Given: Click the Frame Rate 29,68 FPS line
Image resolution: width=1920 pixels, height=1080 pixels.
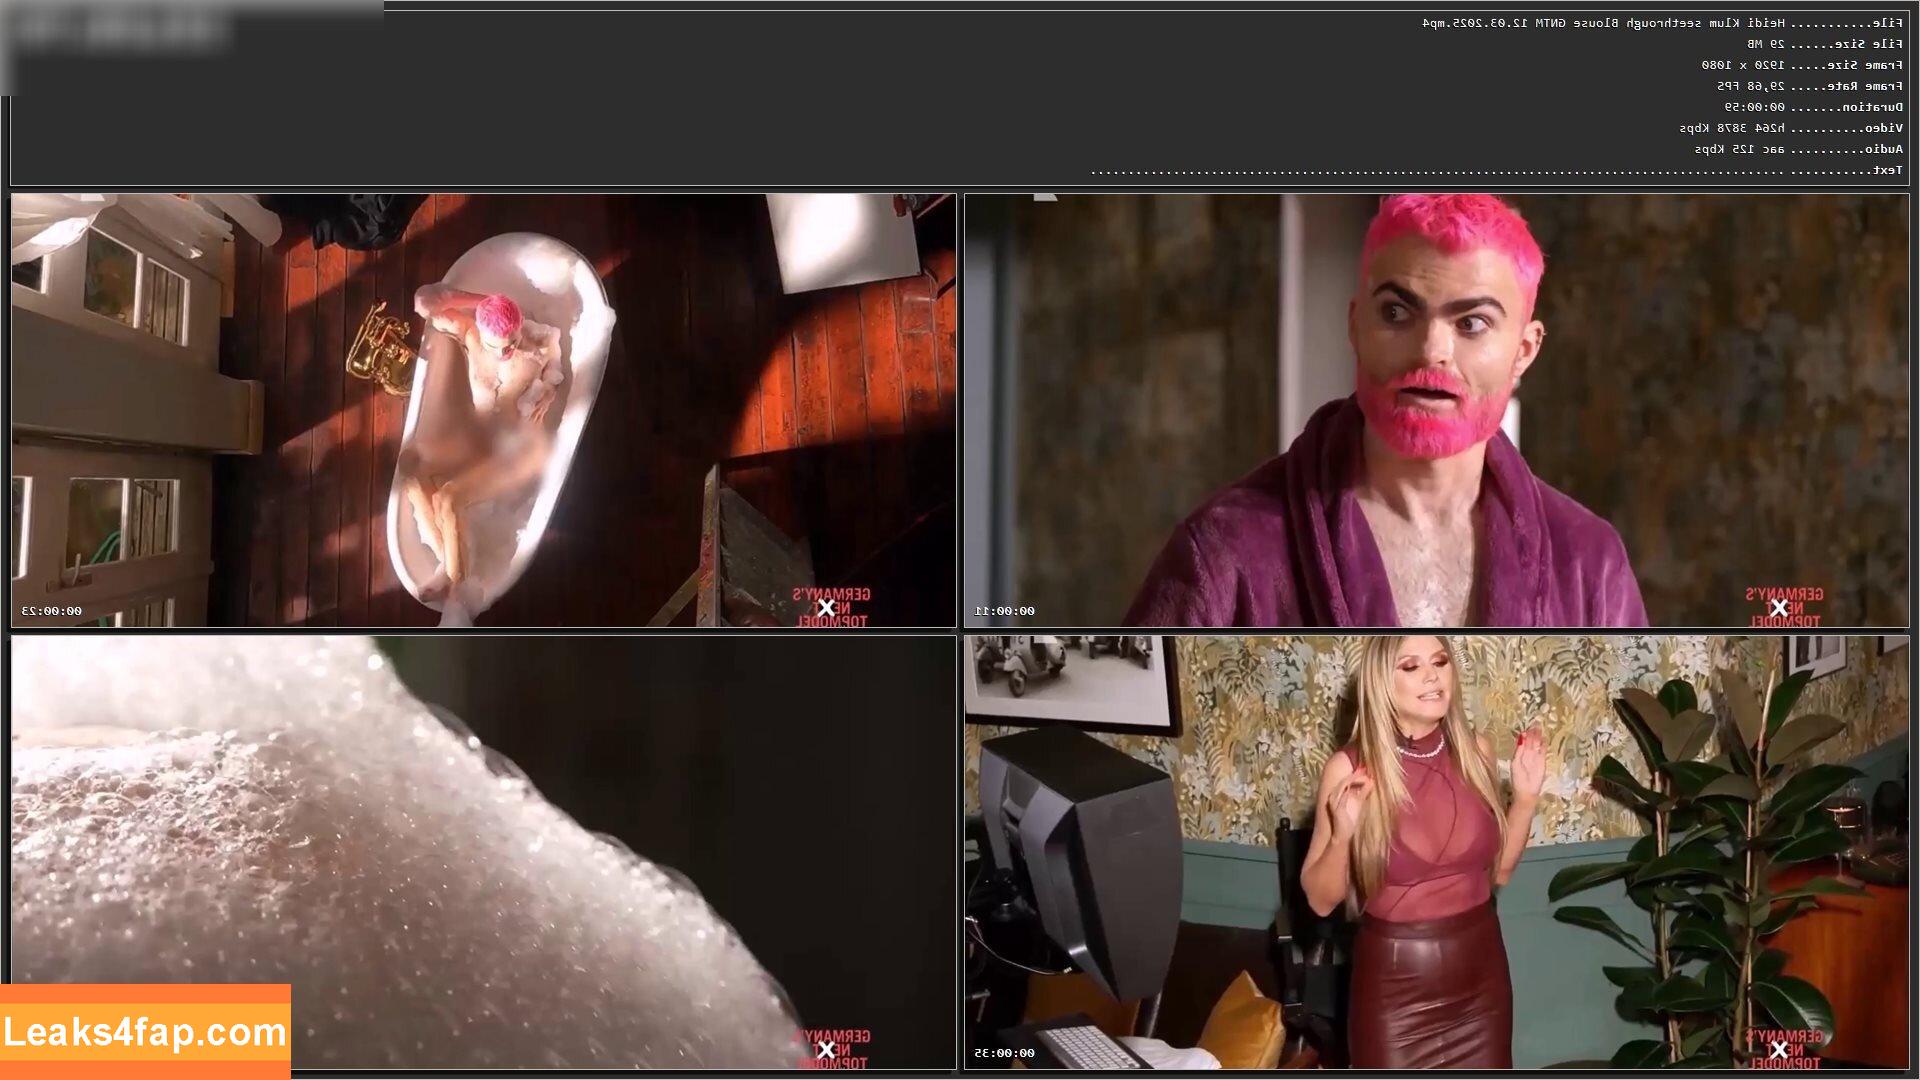Looking at the screenshot, I should (1809, 86).
